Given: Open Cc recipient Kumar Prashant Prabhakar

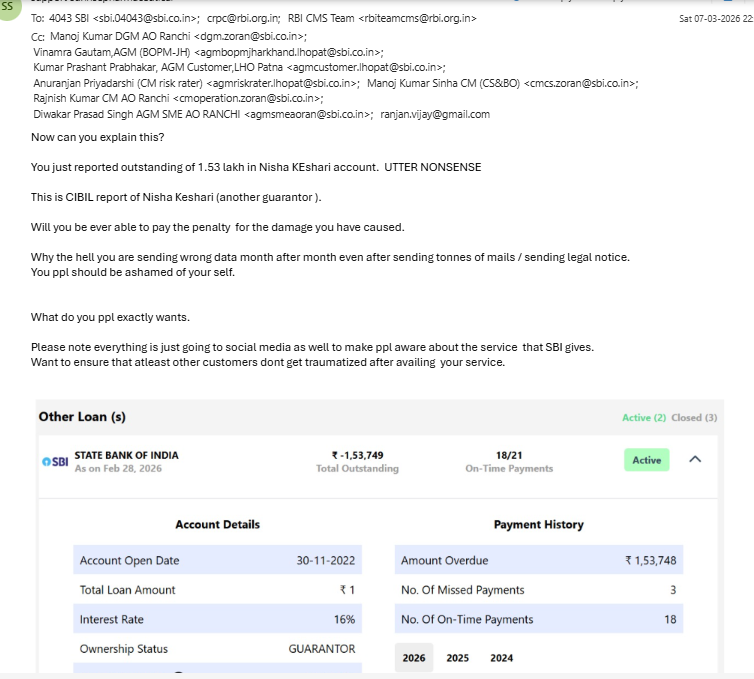Looking at the screenshot, I should pos(239,67).
